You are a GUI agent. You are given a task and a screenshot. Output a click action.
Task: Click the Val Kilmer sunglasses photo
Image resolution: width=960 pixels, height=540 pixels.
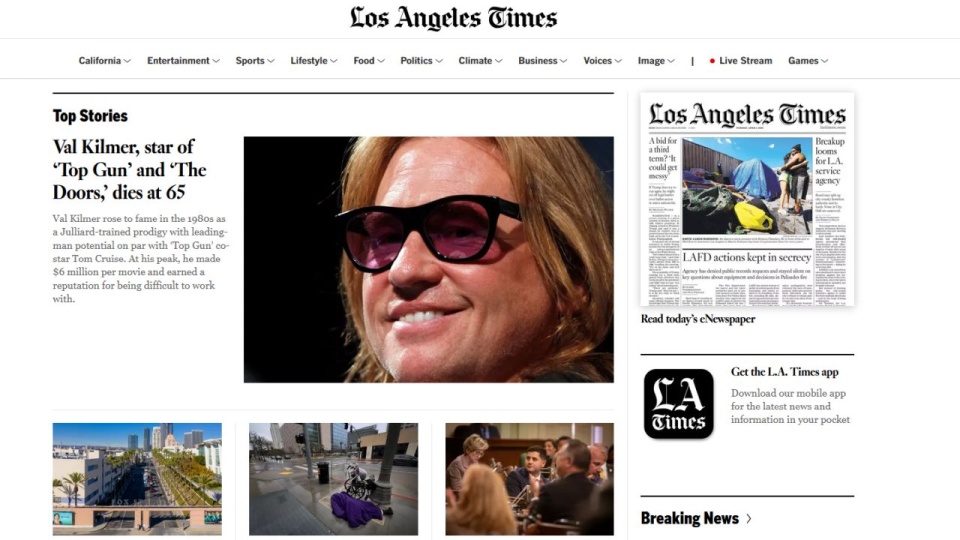point(429,260)
